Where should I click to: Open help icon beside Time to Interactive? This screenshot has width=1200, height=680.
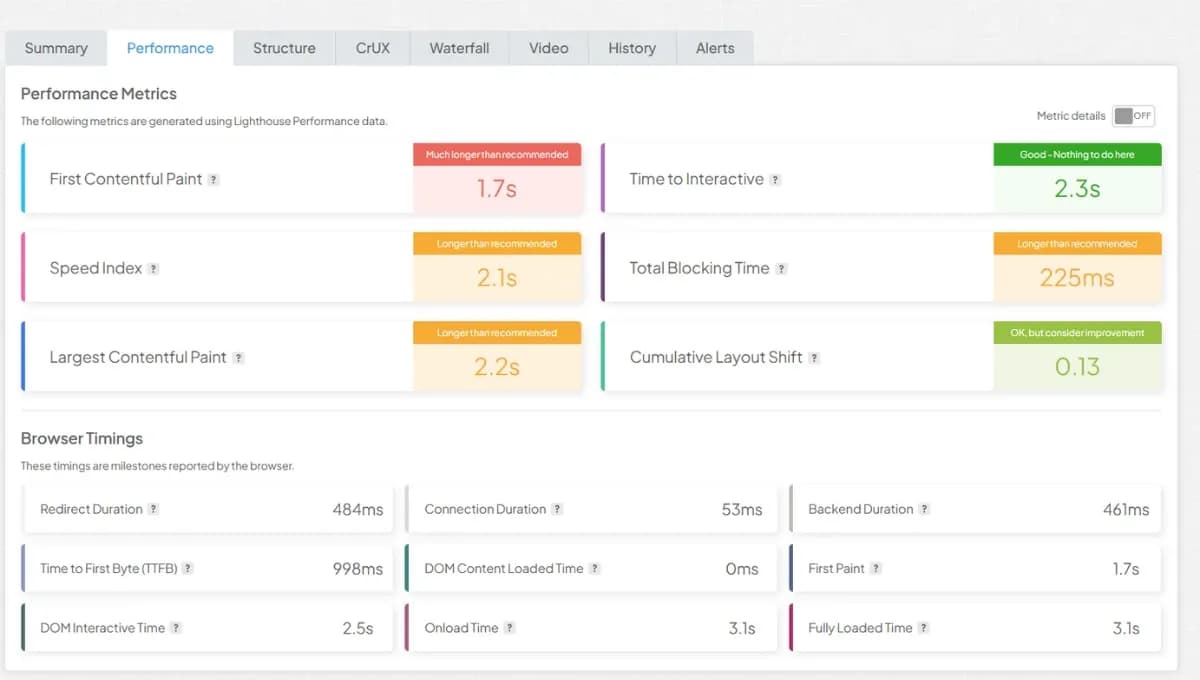tap(775, 180)
